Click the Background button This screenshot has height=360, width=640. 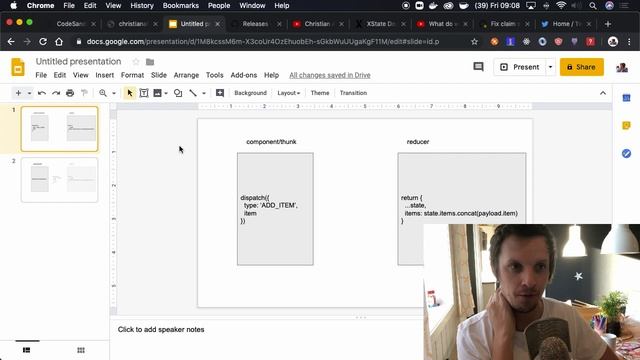(250, 93)
